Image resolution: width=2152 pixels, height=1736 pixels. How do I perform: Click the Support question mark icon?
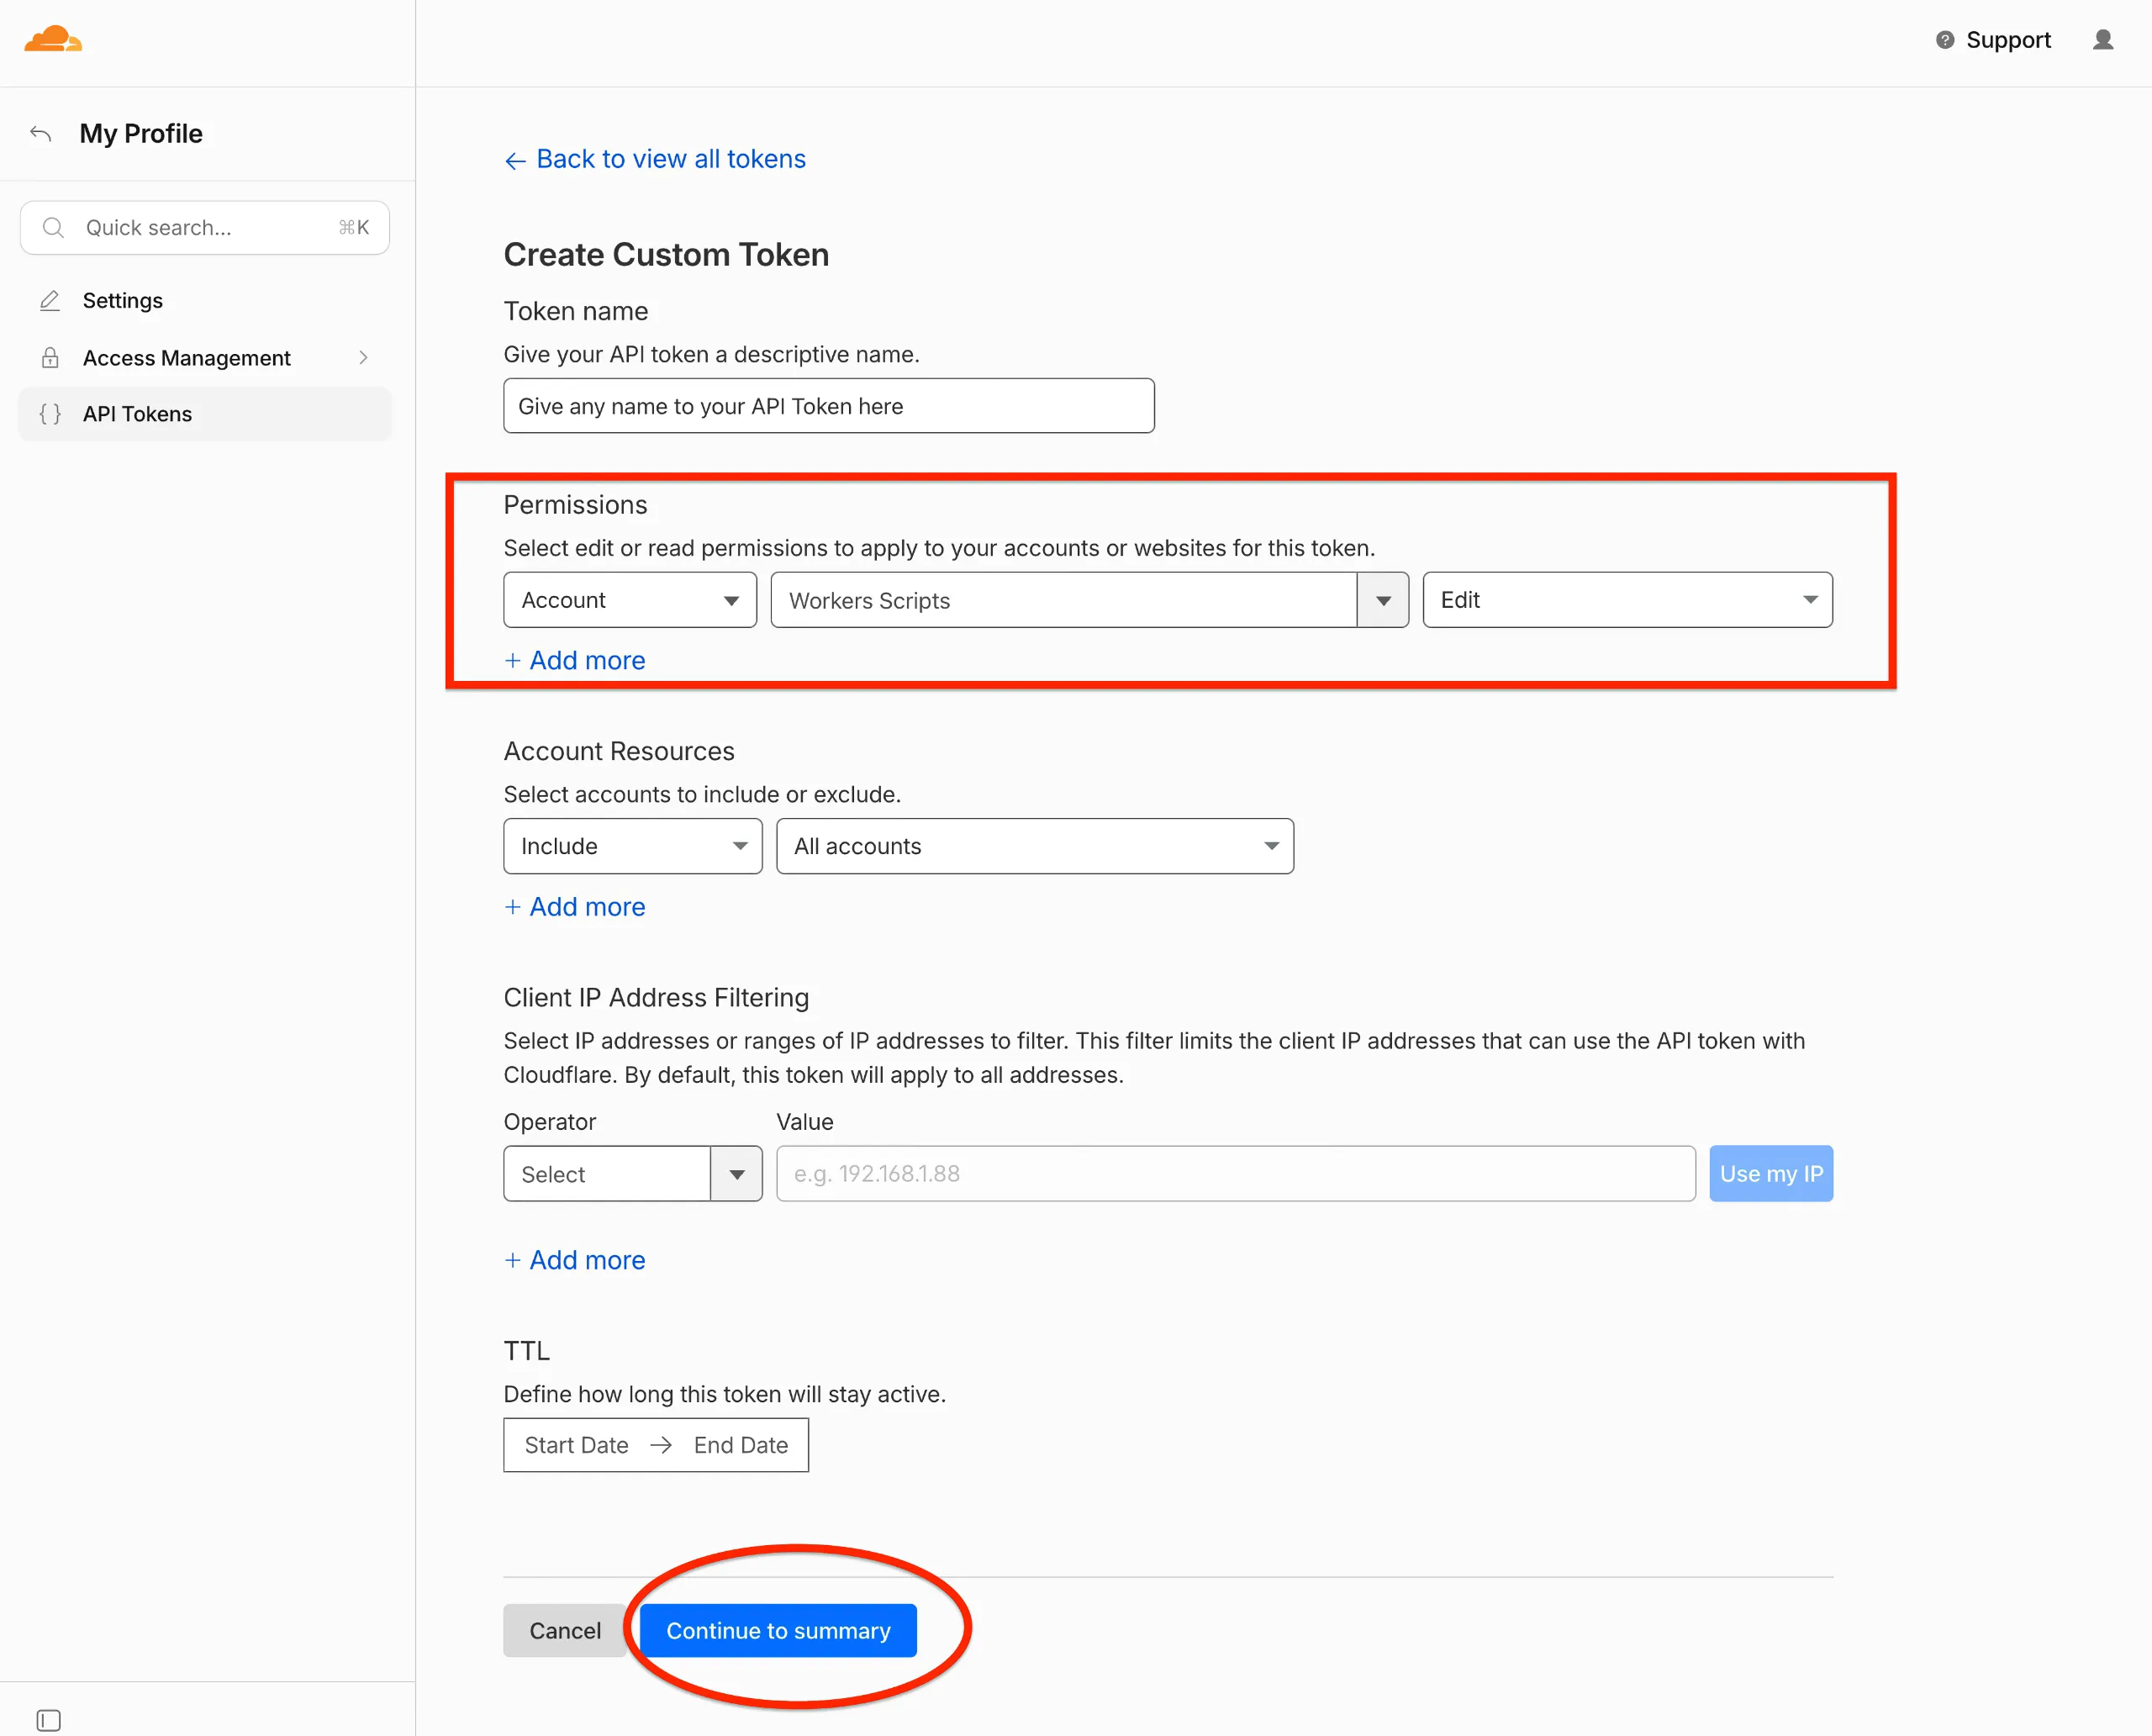coord(1944,40)
